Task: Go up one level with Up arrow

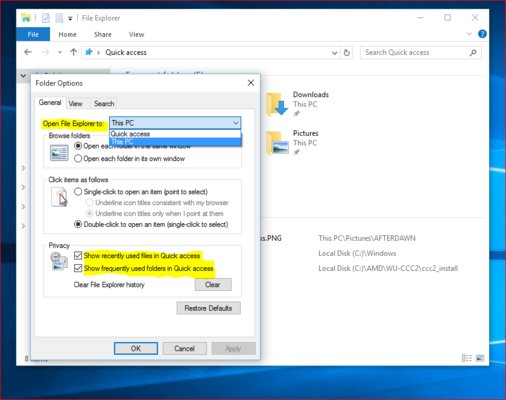Action: pyautogui.click(x=73, y=52)
